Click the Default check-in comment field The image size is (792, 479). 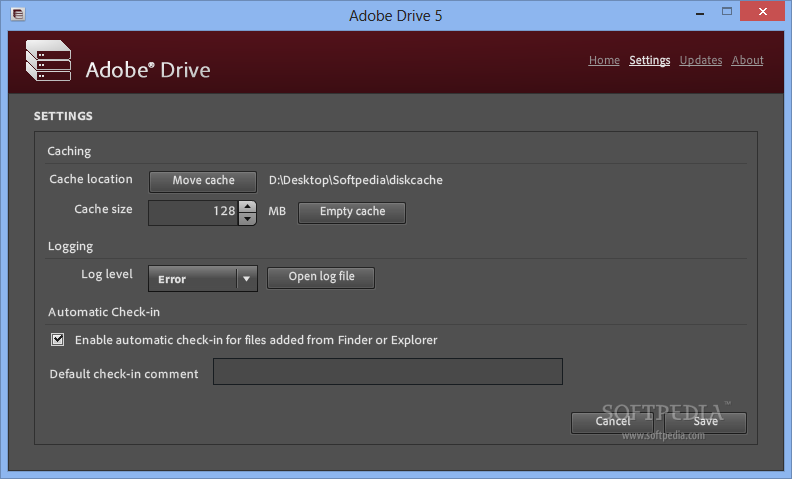[388, 371]
